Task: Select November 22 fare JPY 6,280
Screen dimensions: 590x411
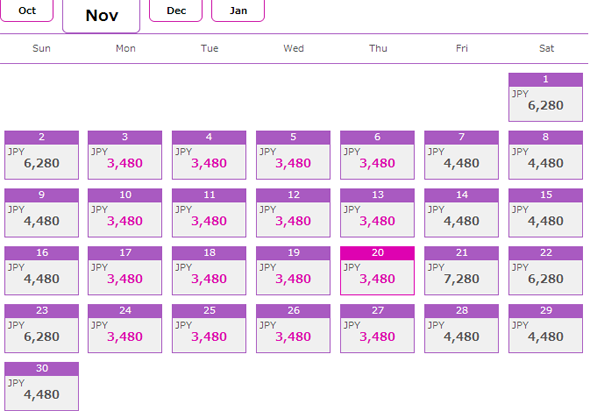Action: [546, 271]
